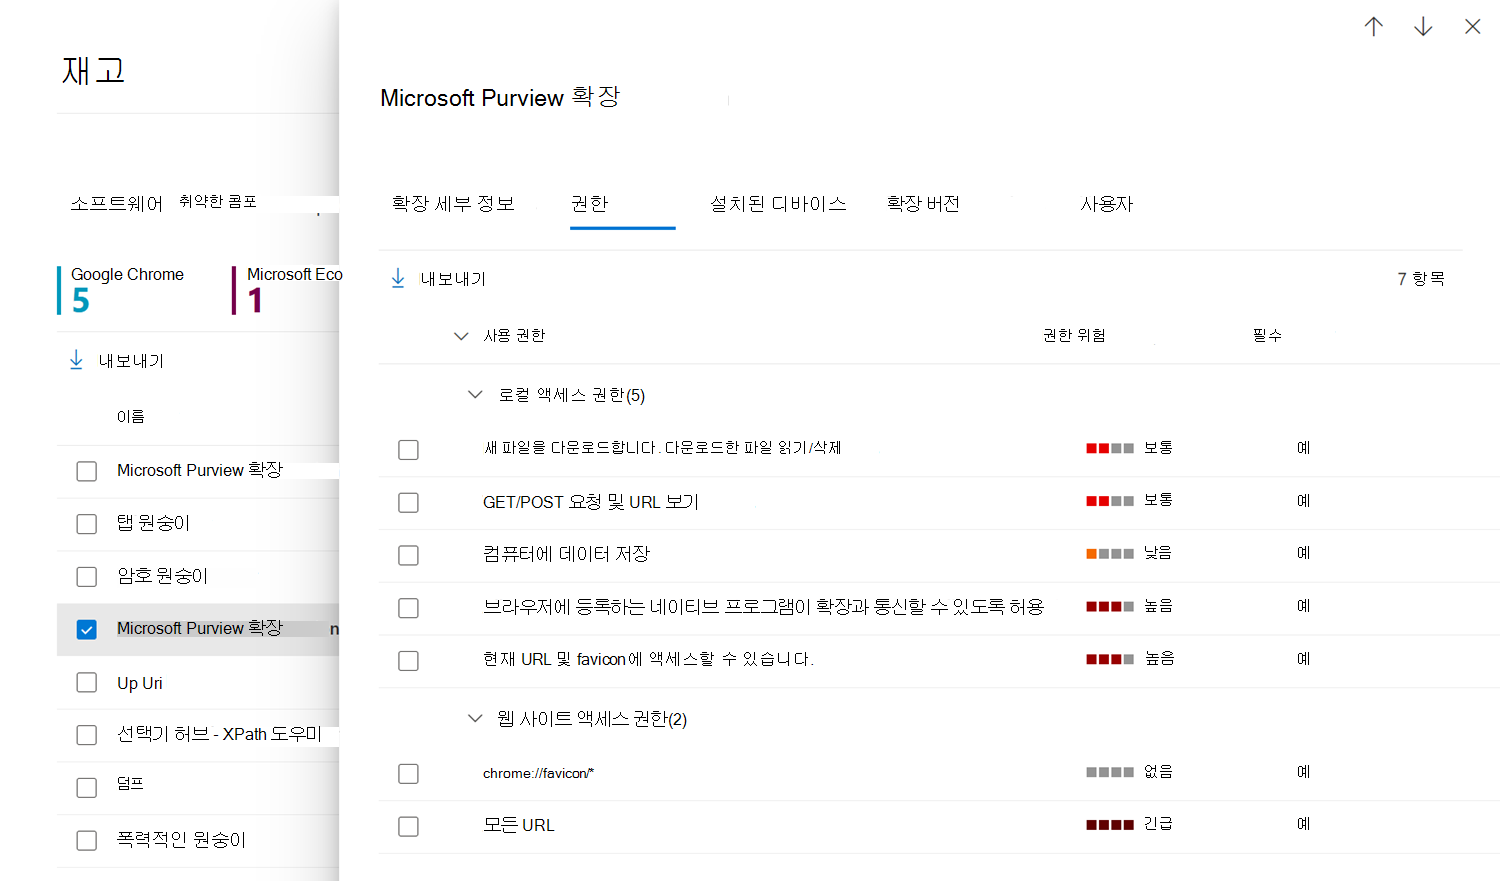Check the 선택기 허브 - XPath 도우미 checkbox

pyautogui.click(x=87, y=735)
